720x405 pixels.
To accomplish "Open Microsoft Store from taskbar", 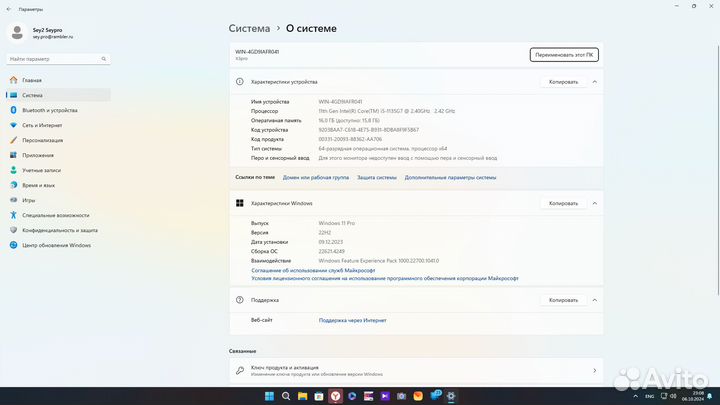I will (x=319, y=396).
